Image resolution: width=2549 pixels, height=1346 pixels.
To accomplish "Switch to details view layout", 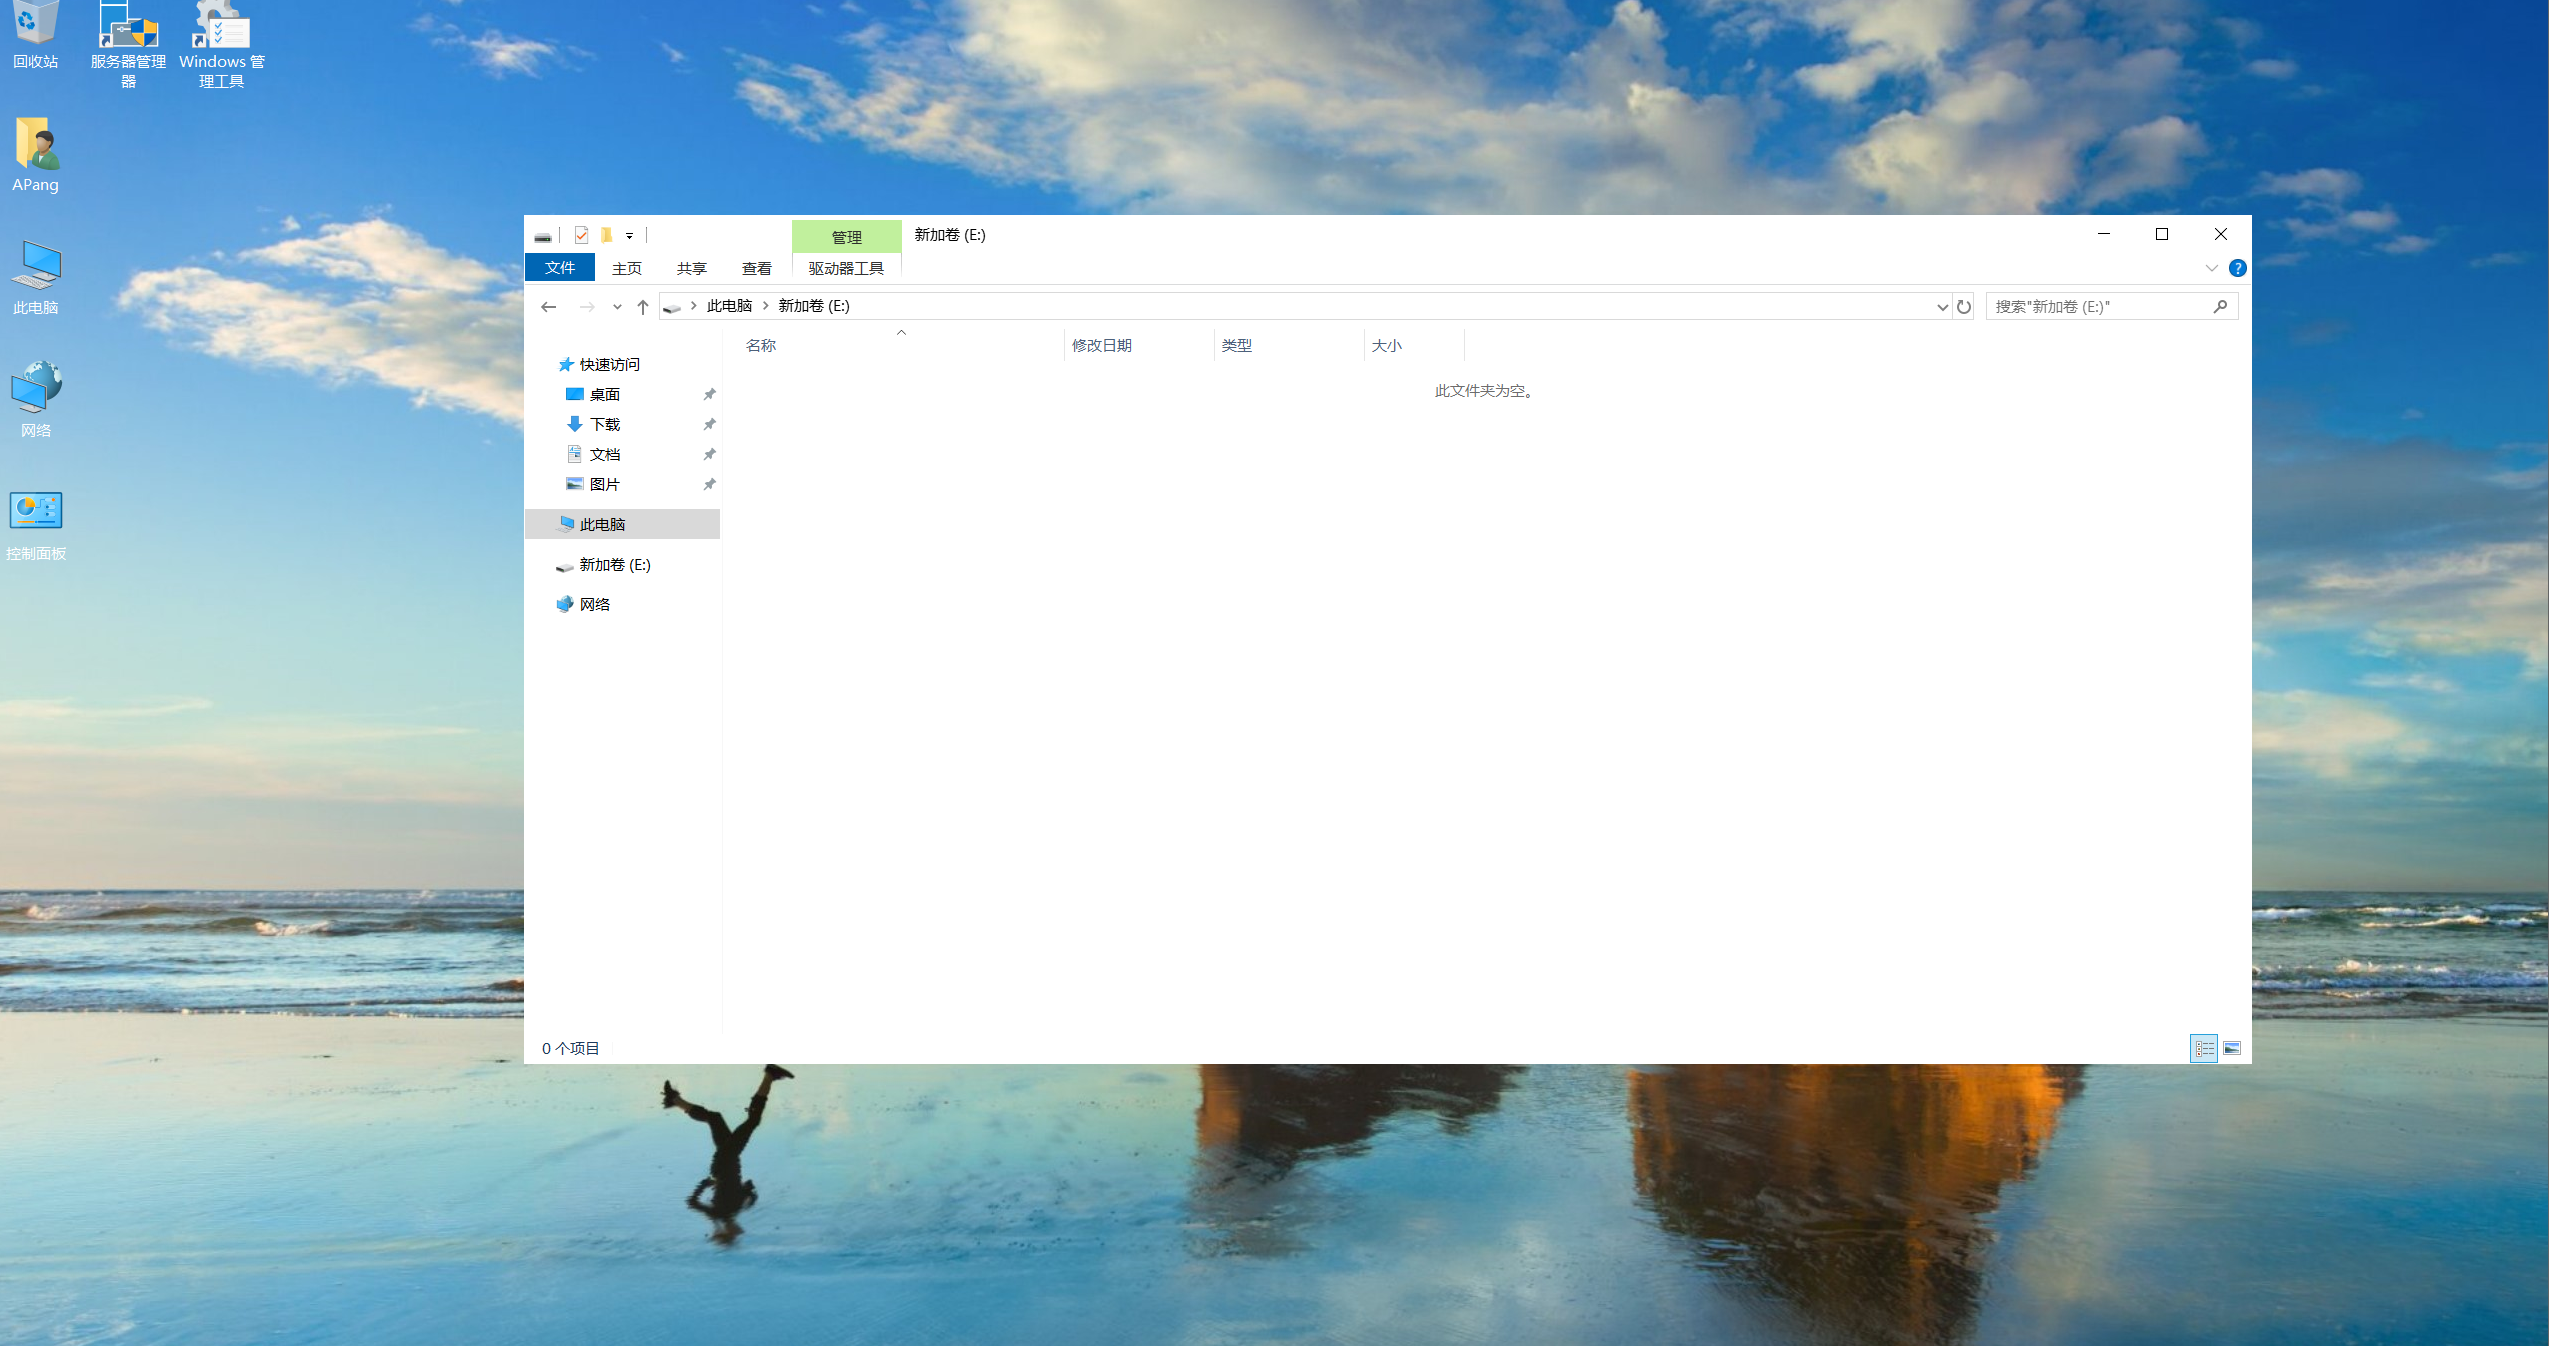I will [x=2204, y=1048].
